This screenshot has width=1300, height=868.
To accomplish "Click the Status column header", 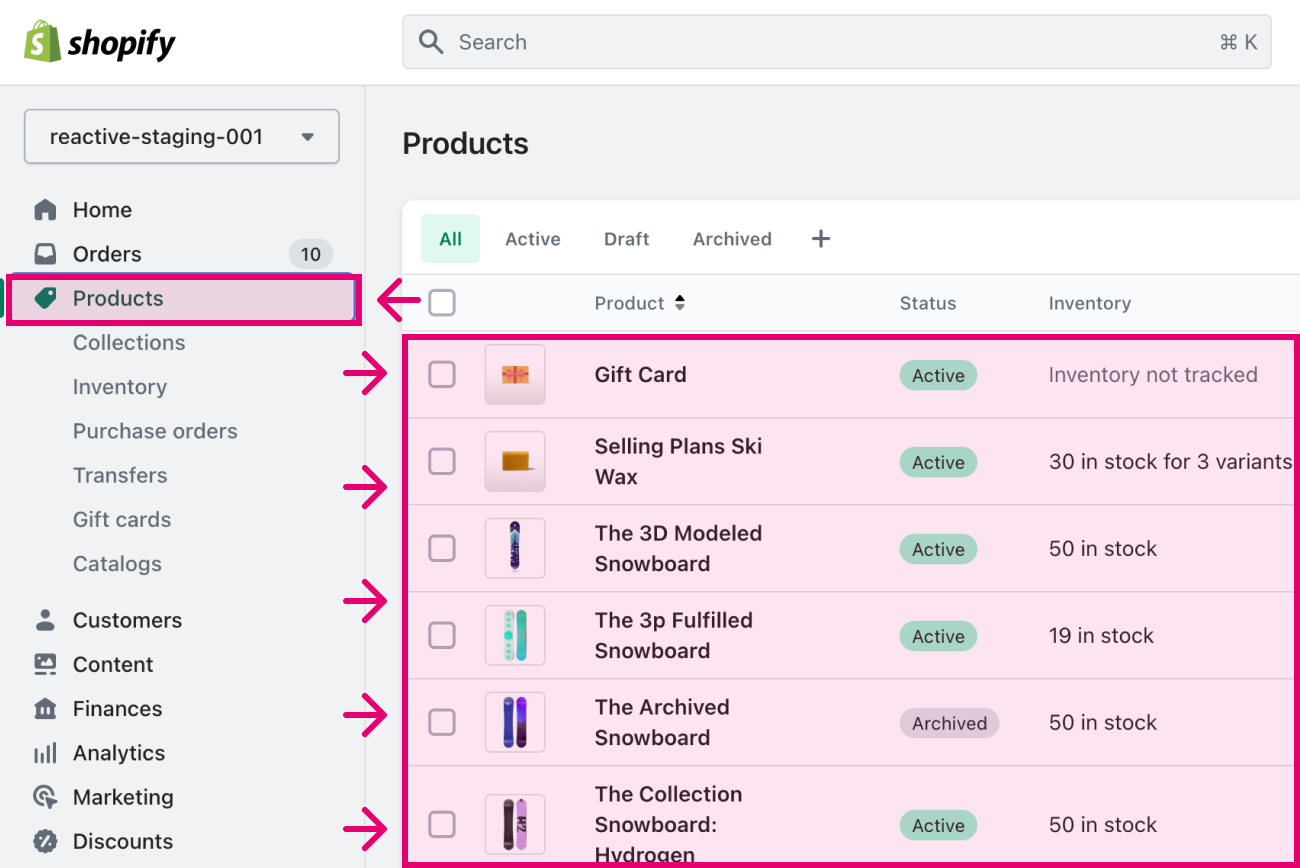I will coord(927,303).
